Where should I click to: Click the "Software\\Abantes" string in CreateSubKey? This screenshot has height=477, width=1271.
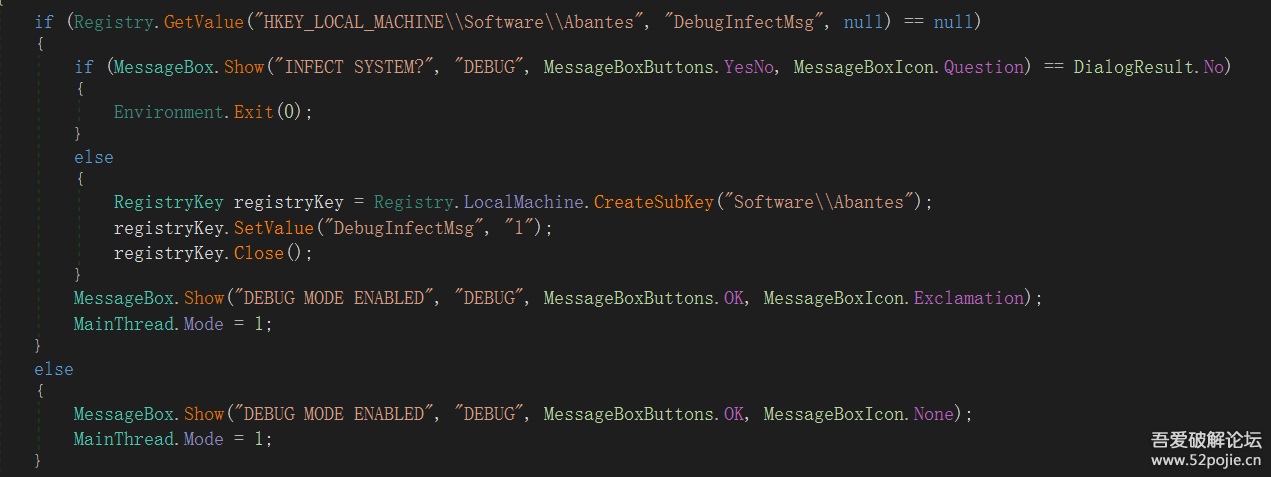point(819,202)
